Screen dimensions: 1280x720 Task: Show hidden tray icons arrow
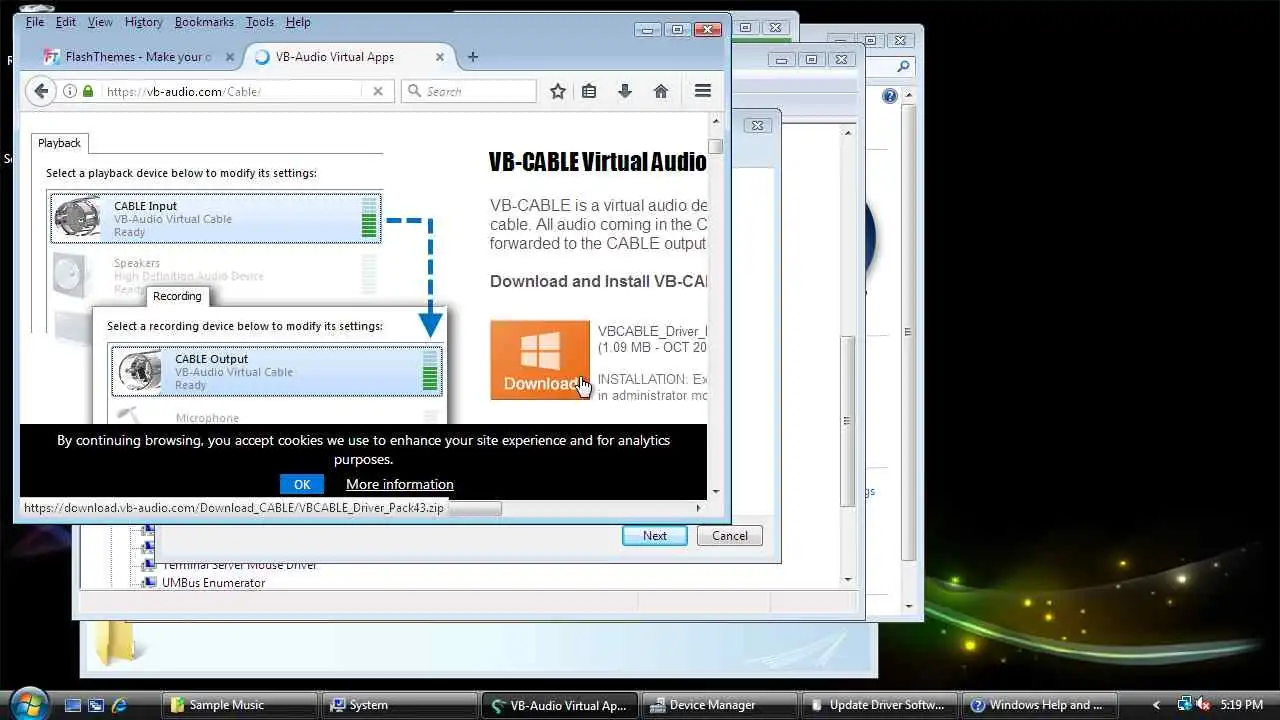1157,705
